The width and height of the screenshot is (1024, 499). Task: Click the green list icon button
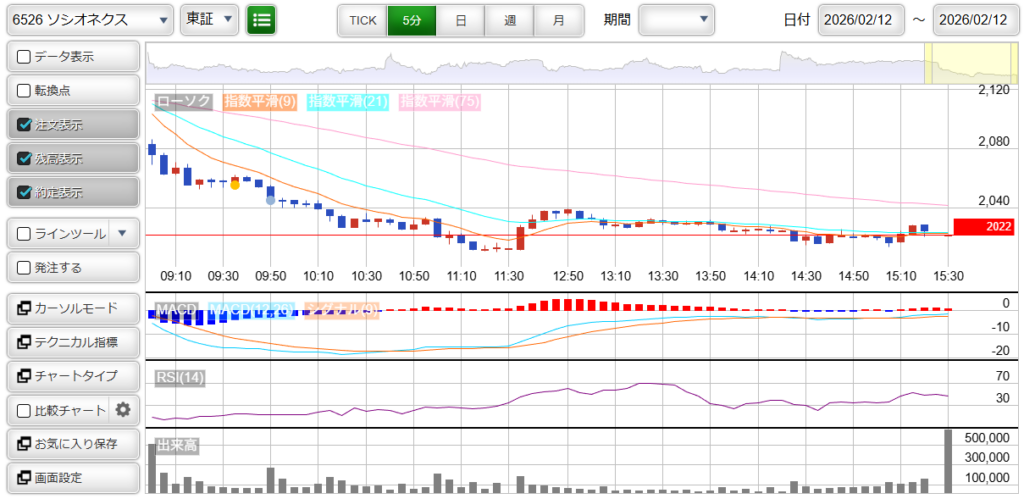point(261,20)
